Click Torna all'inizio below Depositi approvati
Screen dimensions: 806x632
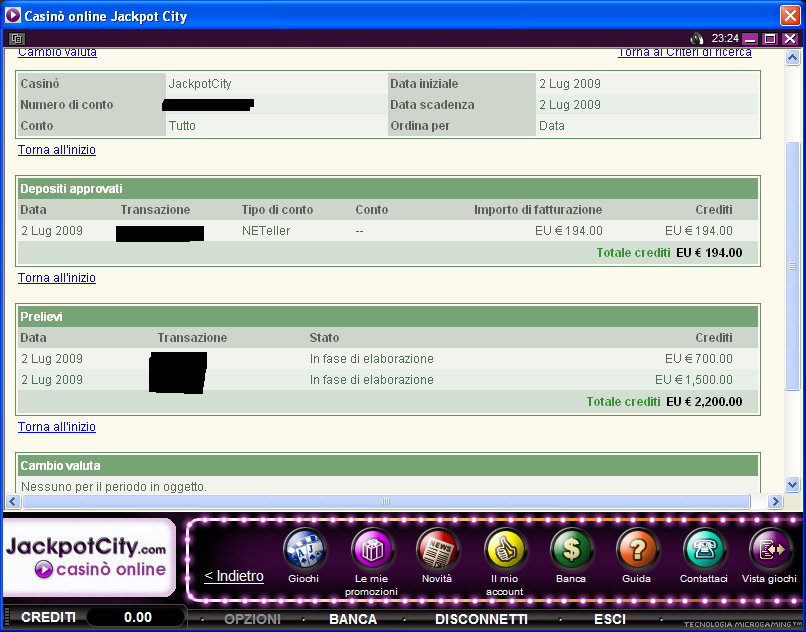57,278
